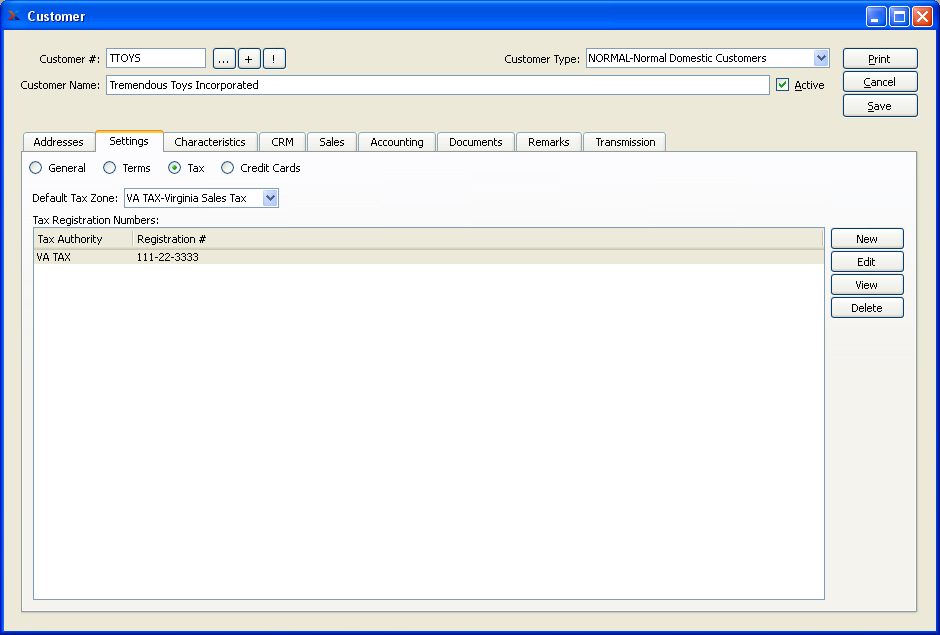Open the Documents tab

click(475, 142)
